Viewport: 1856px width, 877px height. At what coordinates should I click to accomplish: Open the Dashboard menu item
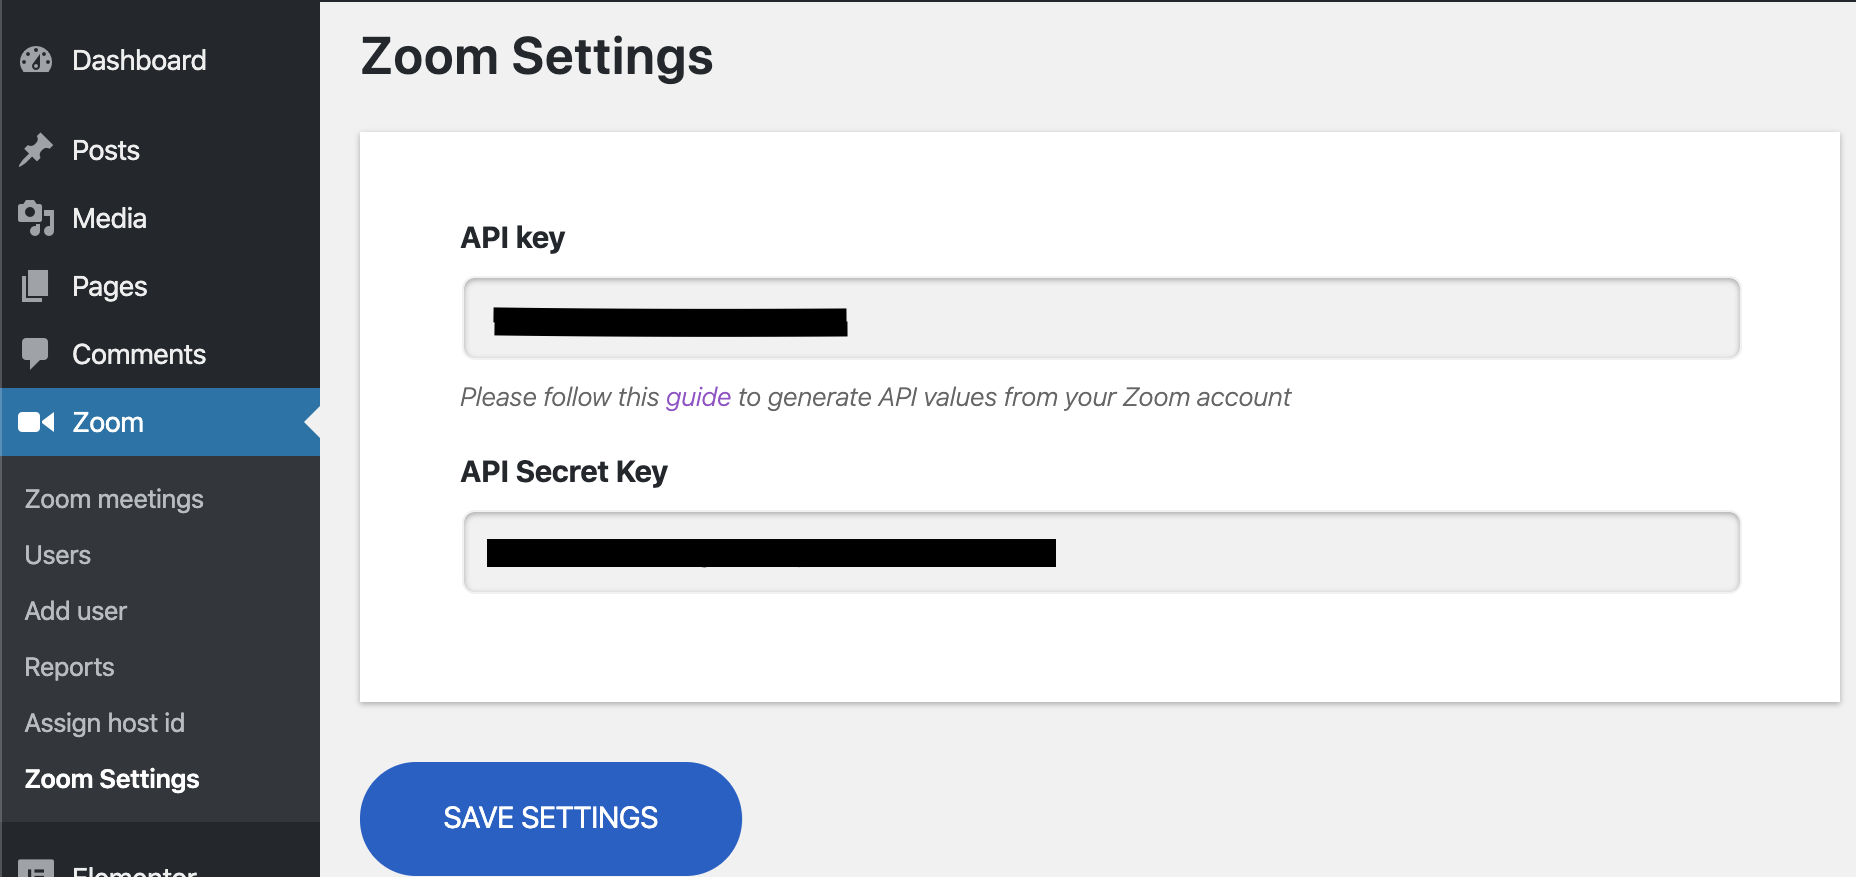[139, 60]
